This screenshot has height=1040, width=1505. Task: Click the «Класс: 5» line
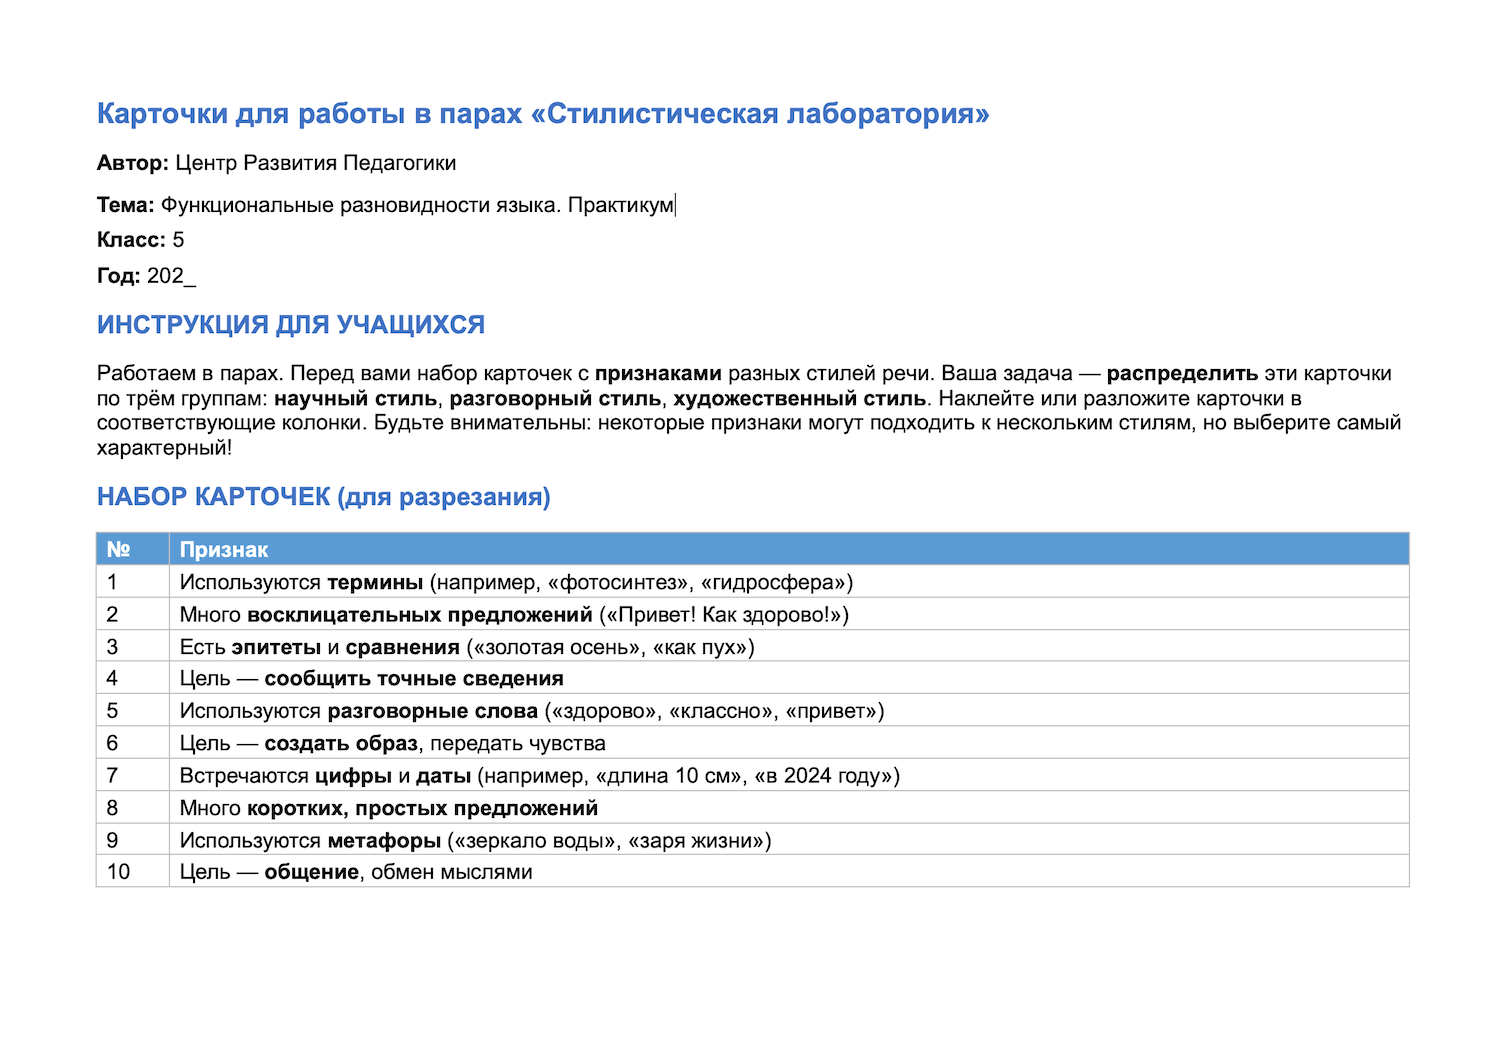pos(141,240)
